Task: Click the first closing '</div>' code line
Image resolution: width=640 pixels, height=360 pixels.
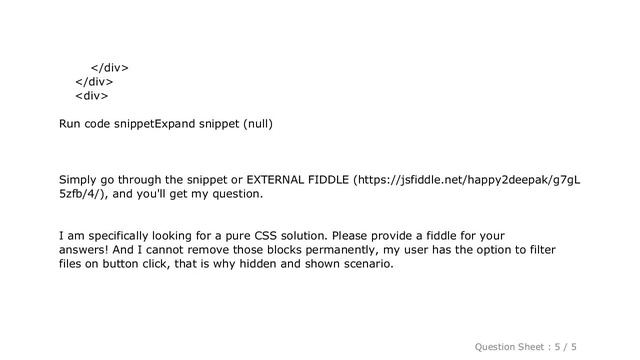Action: pyautogui.click(x=110, y=68)
